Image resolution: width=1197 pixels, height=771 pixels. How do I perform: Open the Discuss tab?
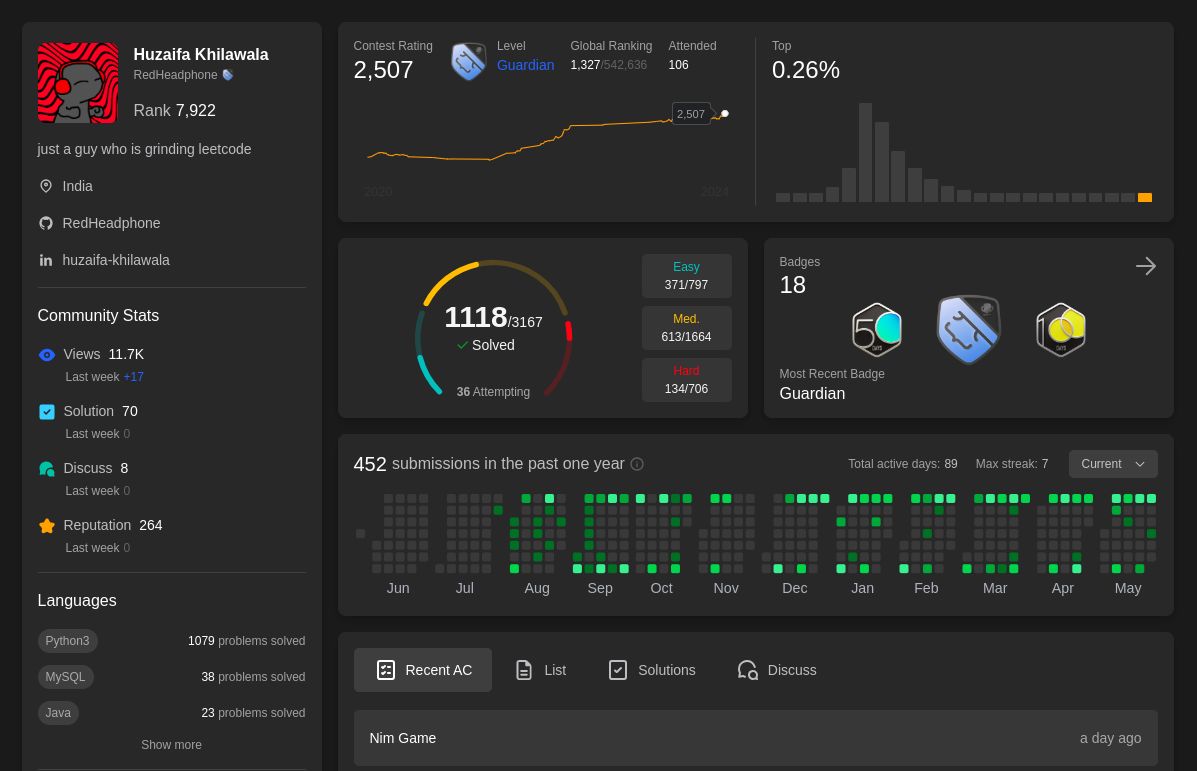[x=776, y=670]
